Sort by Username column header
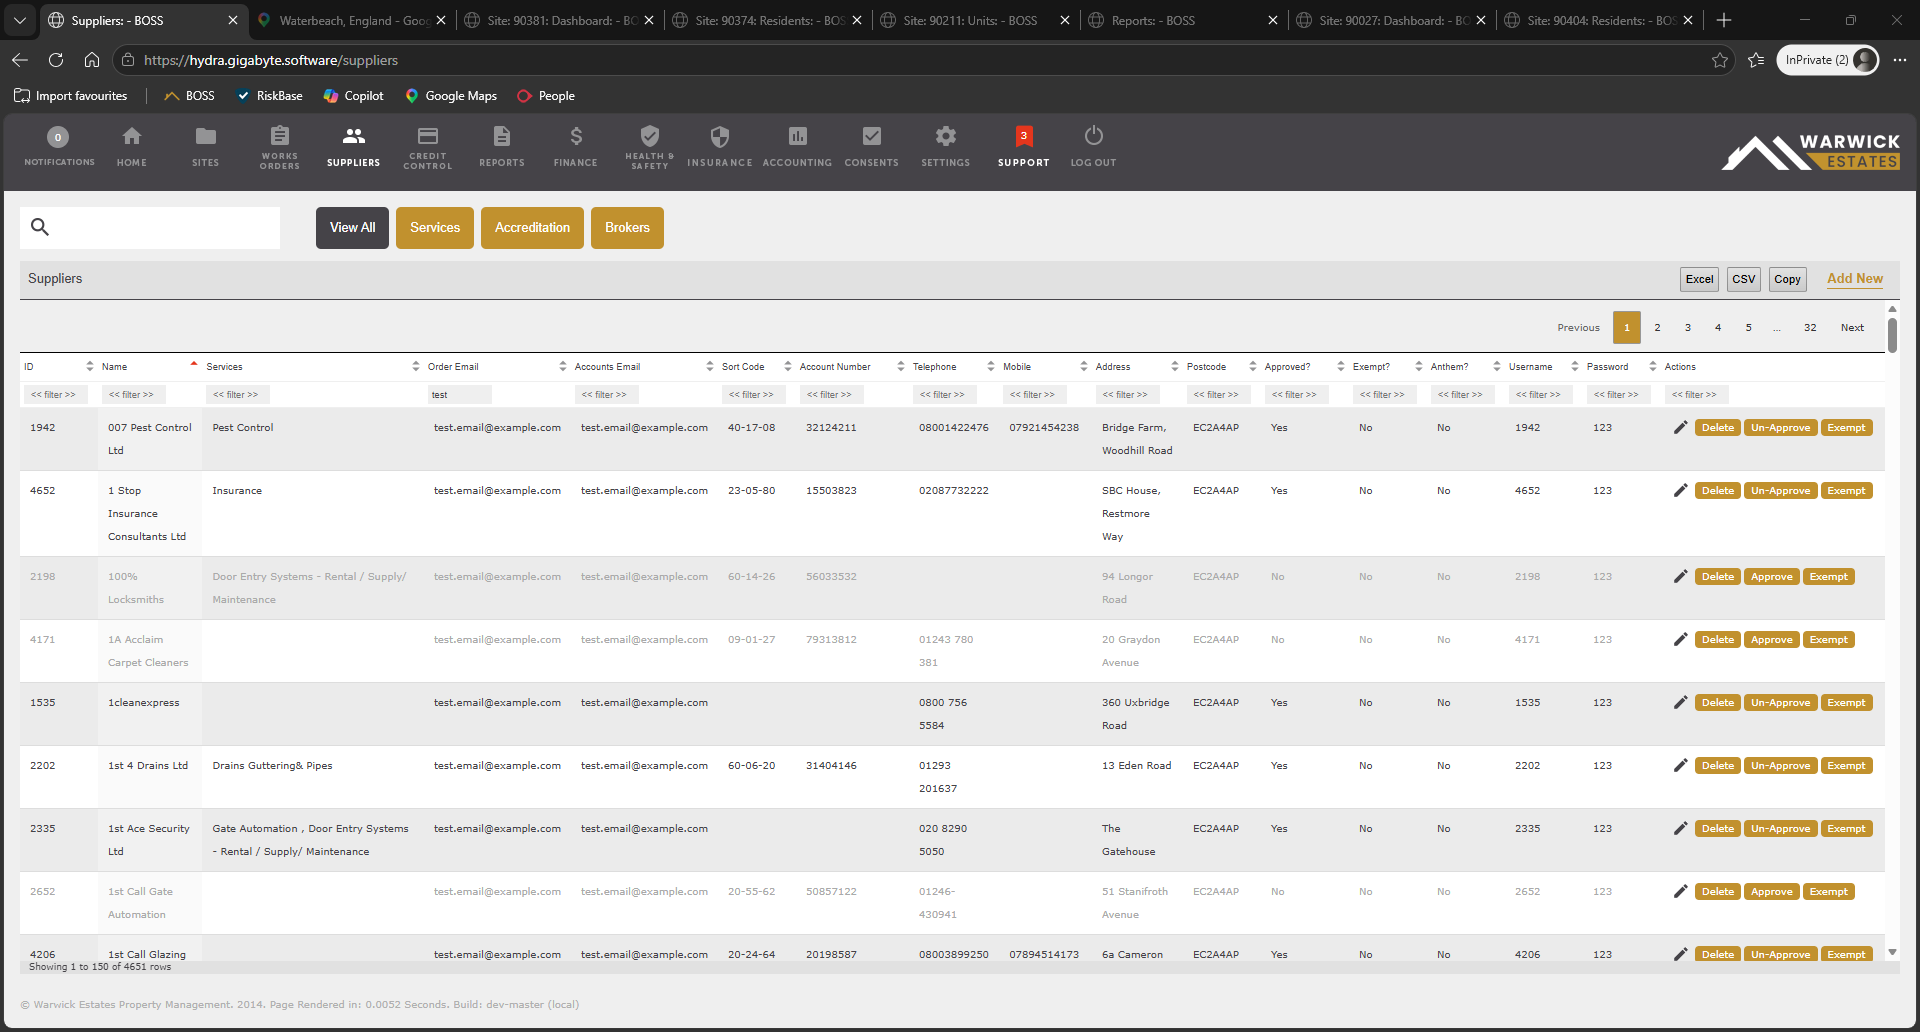Image resolution: width=1920 pixels, height=1032 pixels. 1544,366
